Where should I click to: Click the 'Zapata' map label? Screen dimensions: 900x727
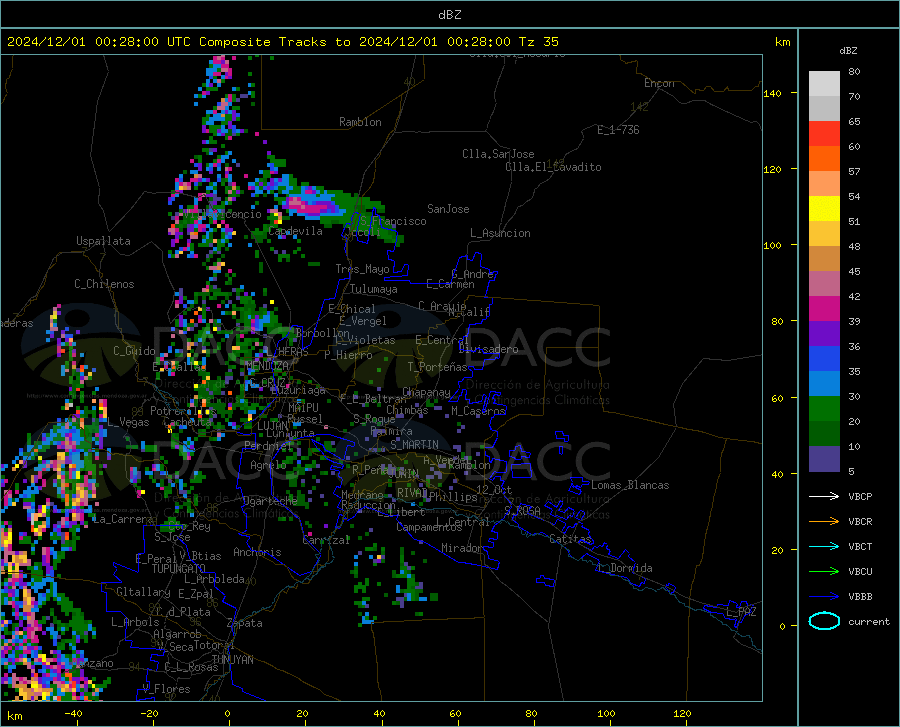pyautogui.click(x=245, y=623)
